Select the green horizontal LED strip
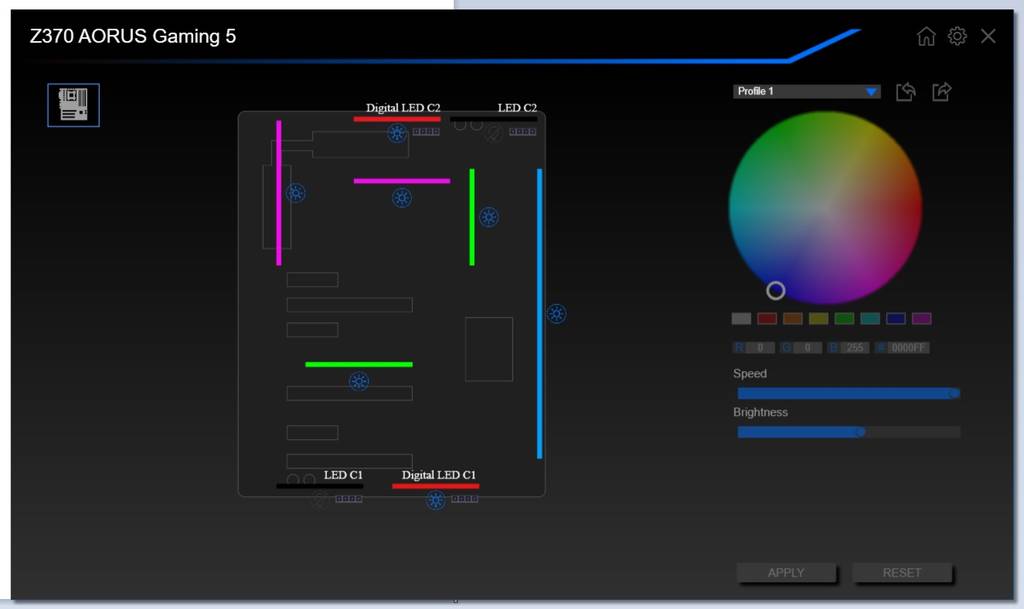This screenshot has width=1024, height=609. (359, 364)
